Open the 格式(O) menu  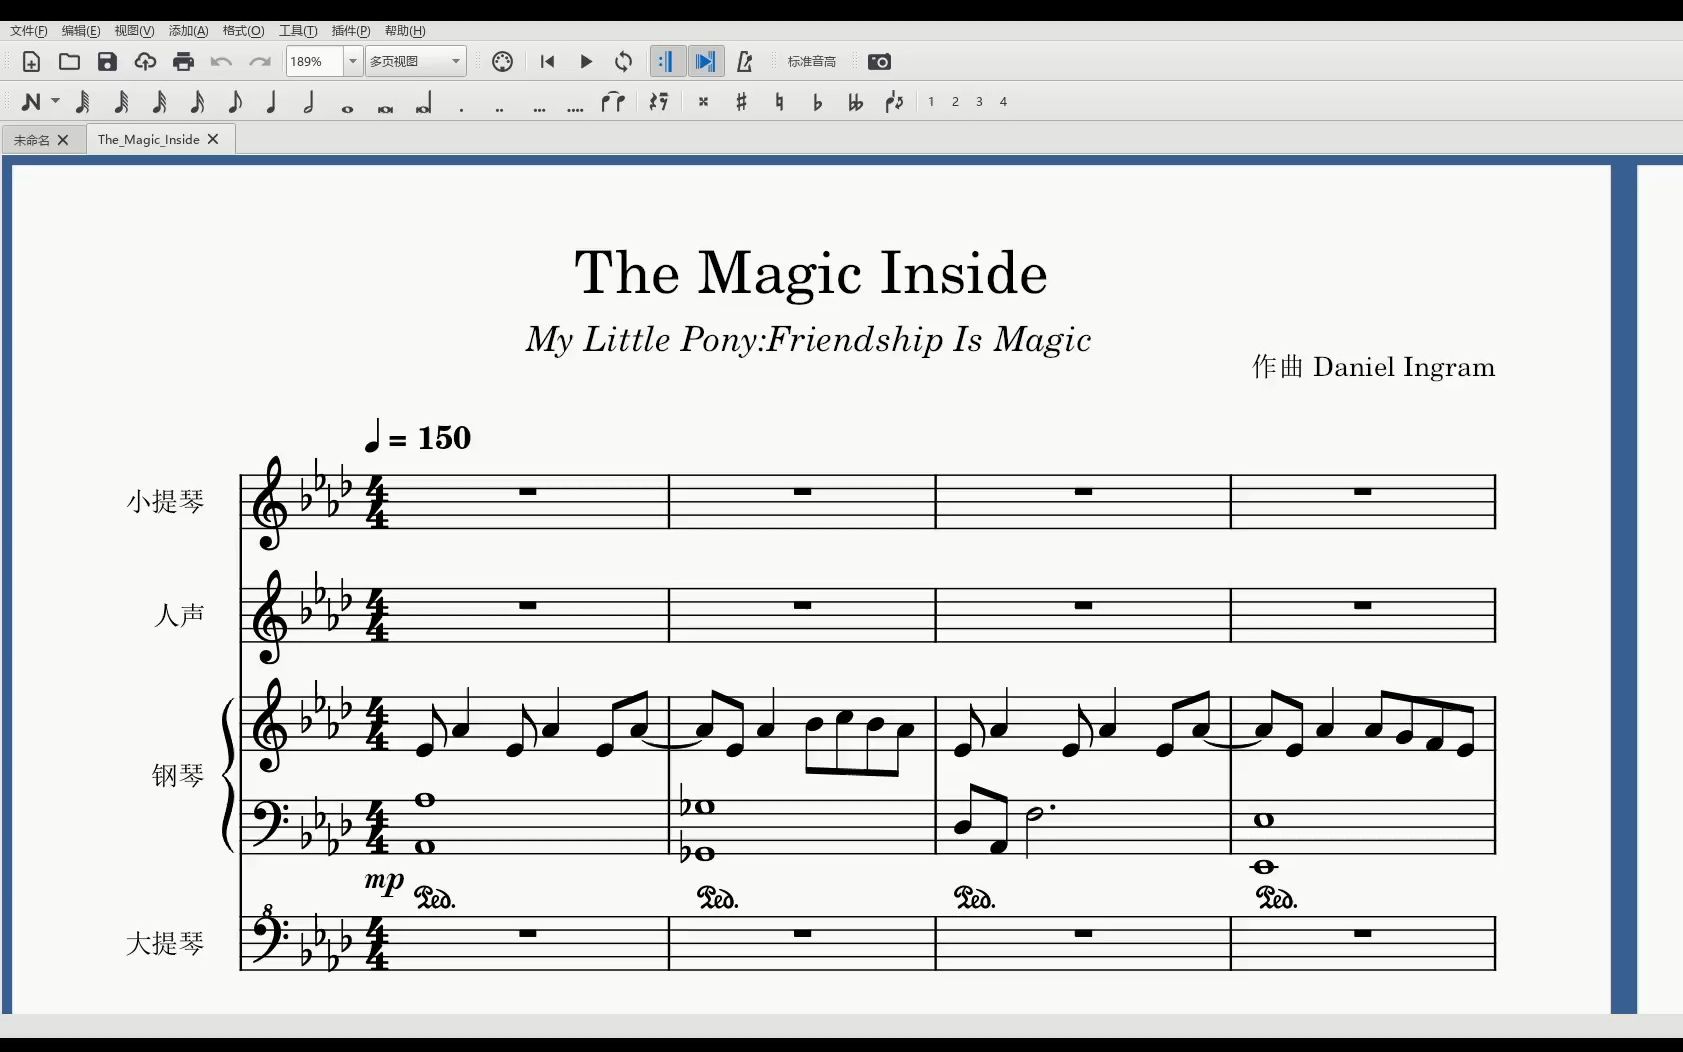[x=243, y=31]
